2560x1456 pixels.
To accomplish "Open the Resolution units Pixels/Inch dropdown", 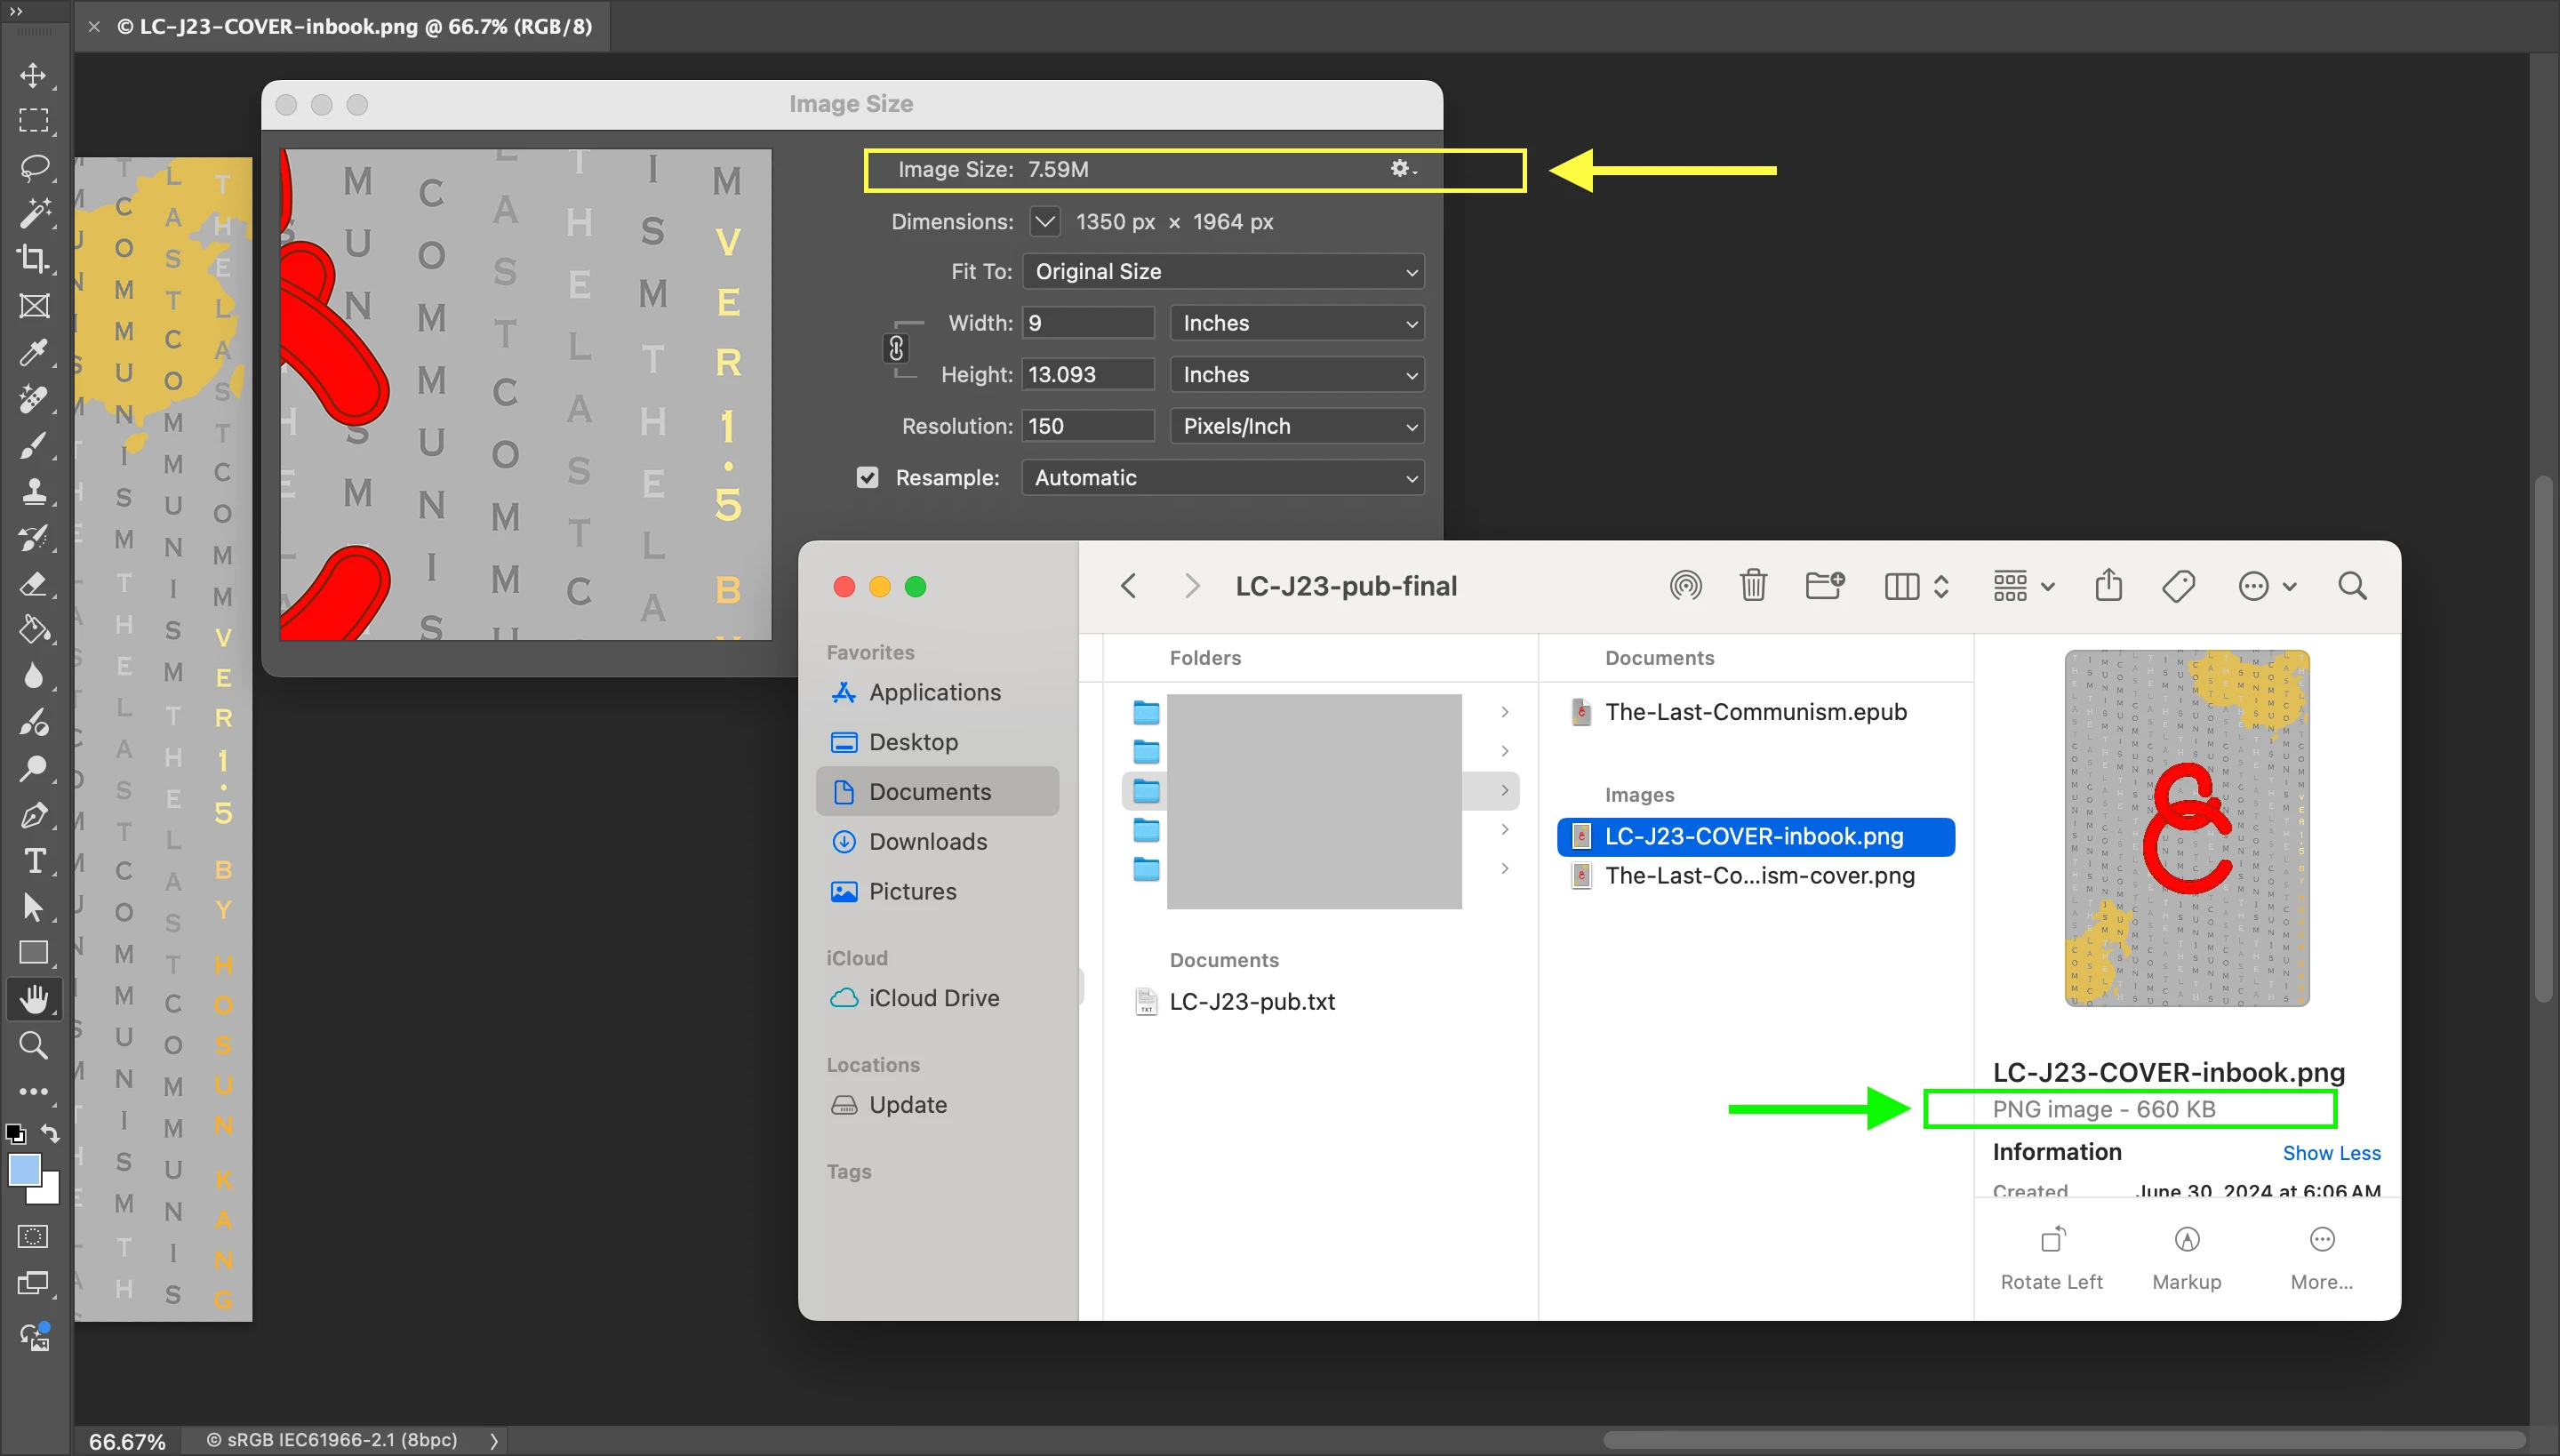I will [x=1297, y=426].
